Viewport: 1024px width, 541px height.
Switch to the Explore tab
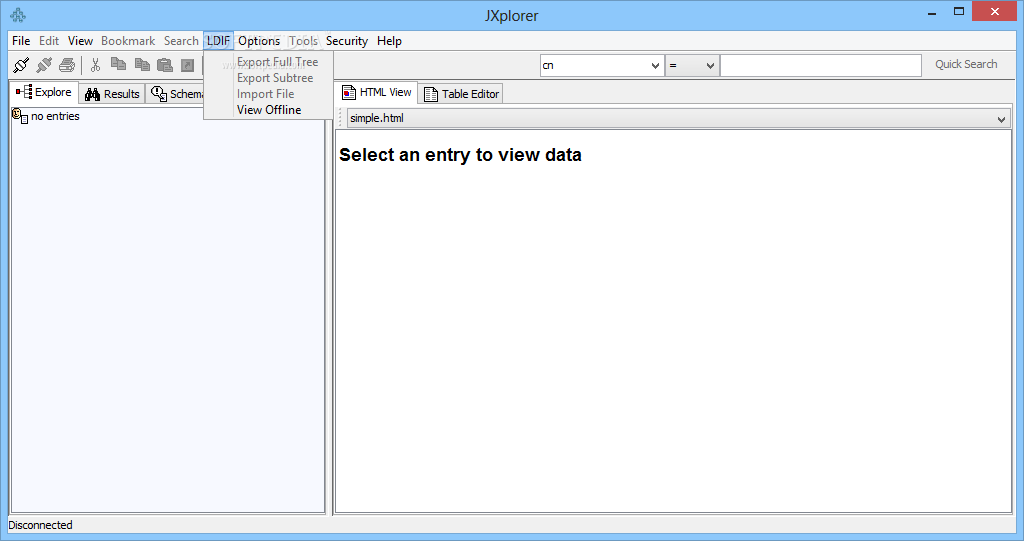pos(44,92)
